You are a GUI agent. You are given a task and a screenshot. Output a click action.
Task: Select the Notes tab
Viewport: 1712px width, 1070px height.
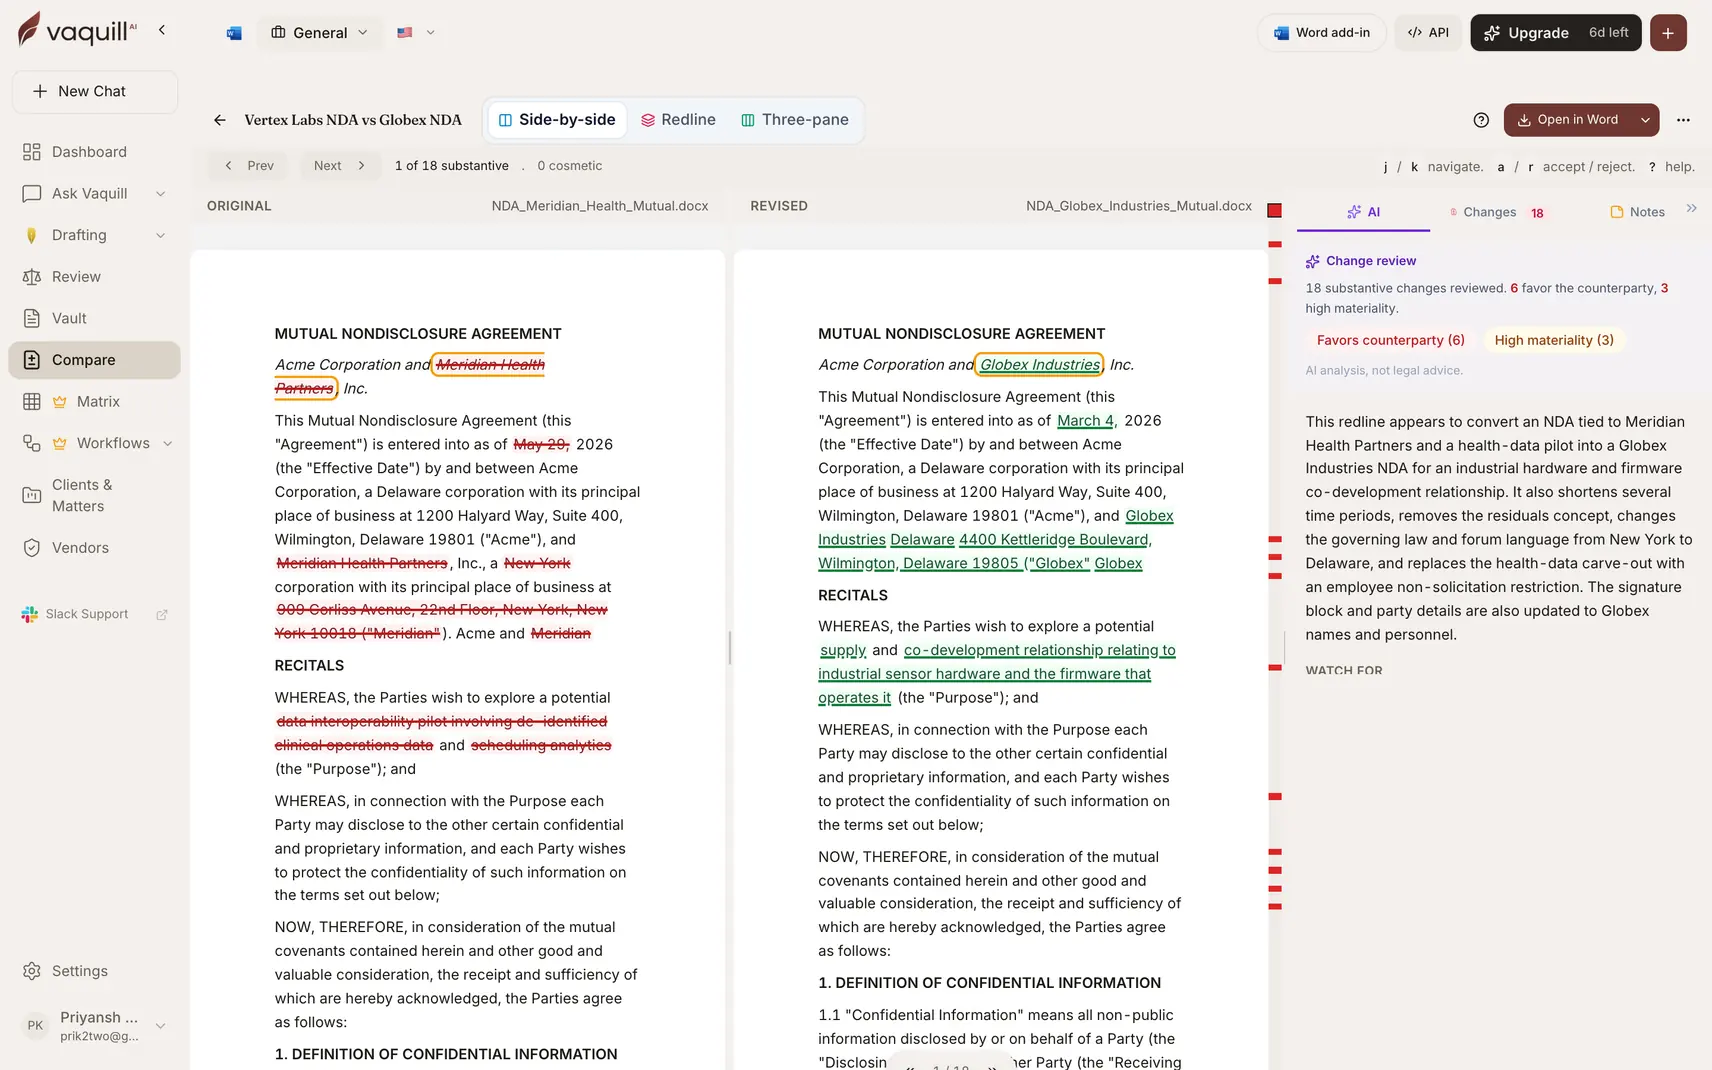1637,212
